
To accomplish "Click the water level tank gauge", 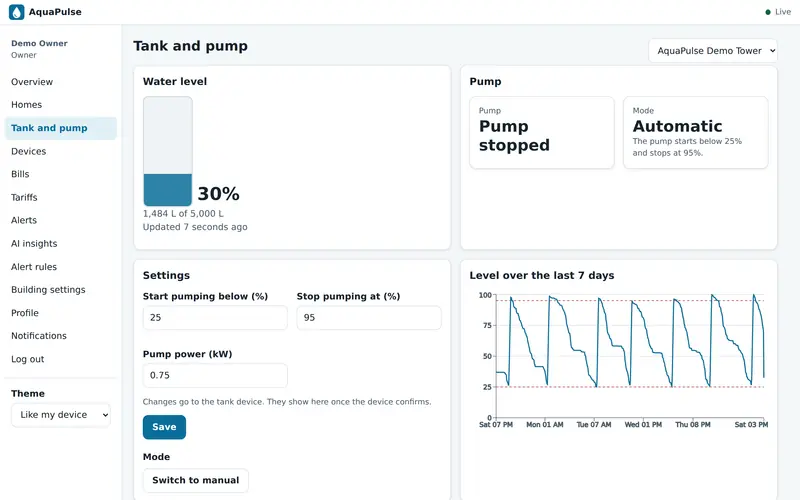I will tap(167, 151).
